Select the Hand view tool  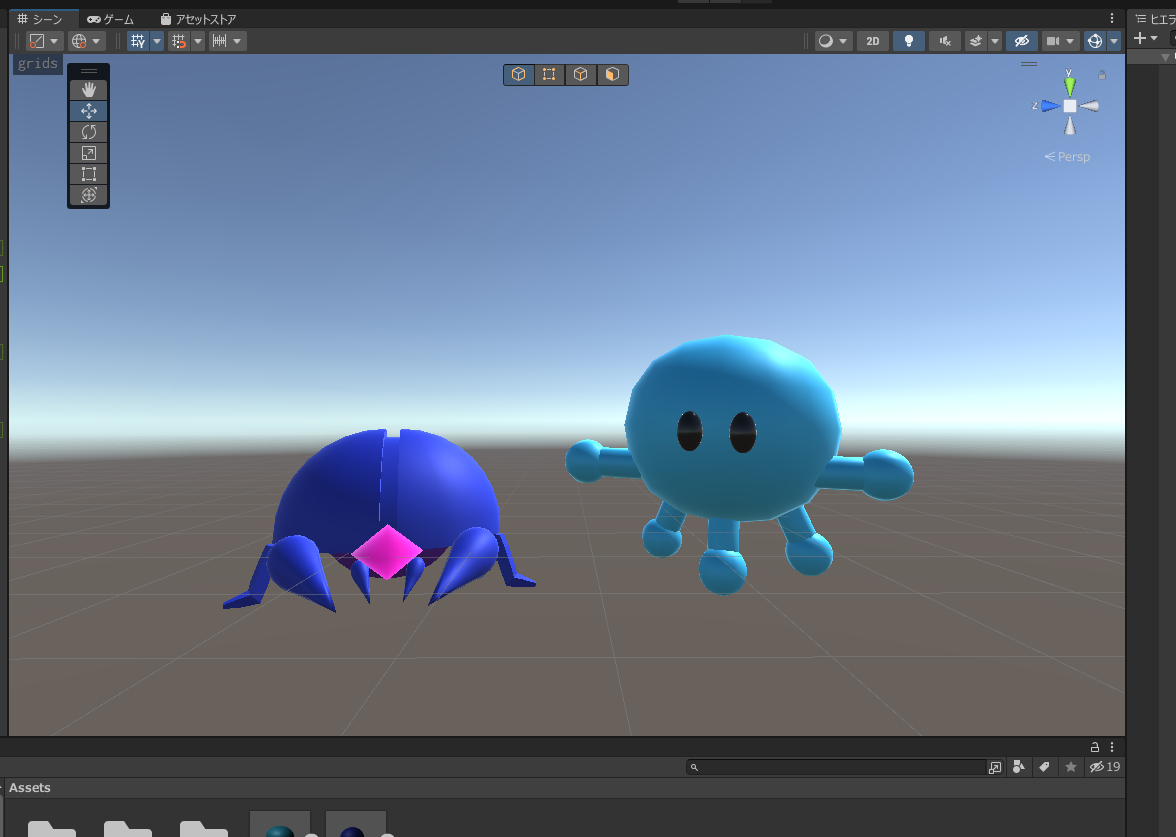click(88, 90)
